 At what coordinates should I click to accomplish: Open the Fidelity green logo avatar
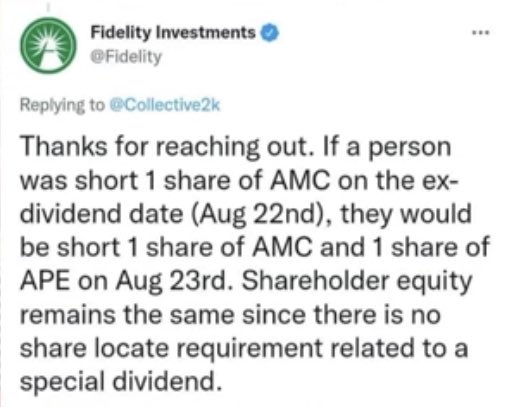[x=48, y=45]
